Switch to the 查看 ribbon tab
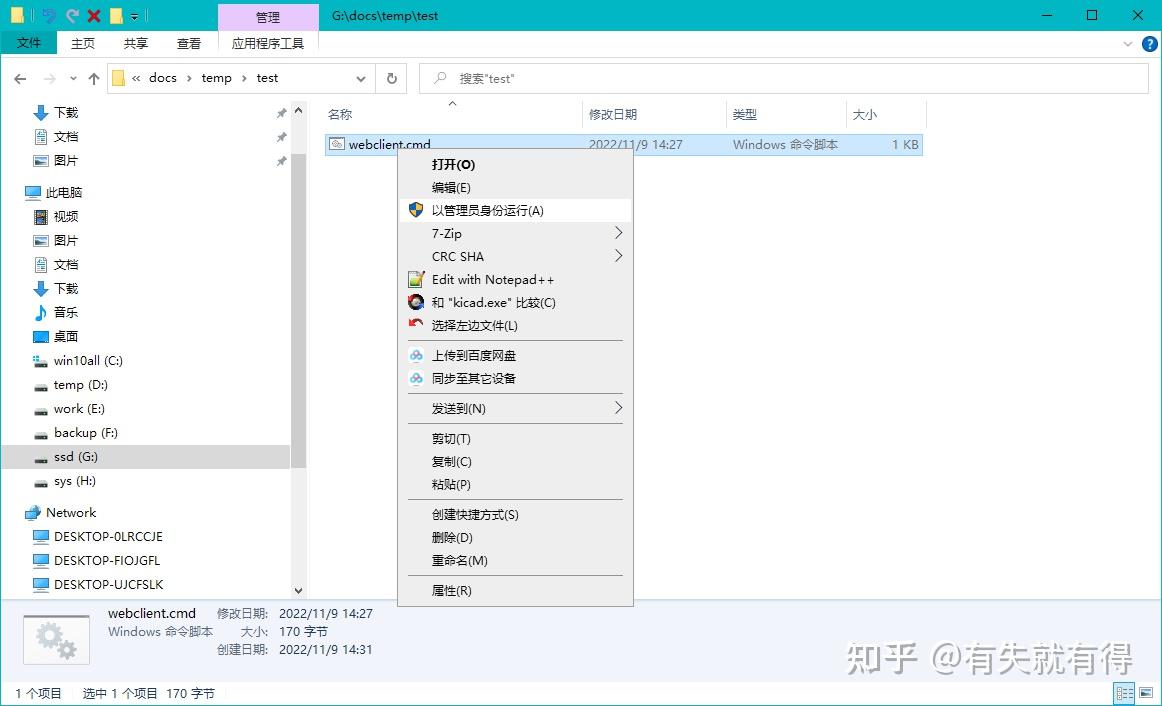 188,43
